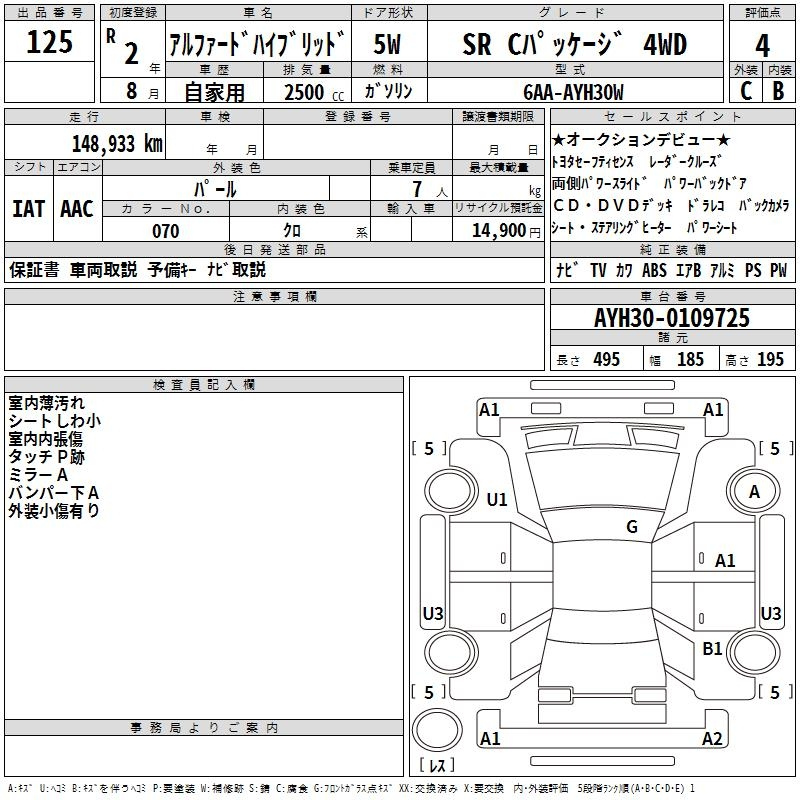This screenshot has height=800, width=800.
Task: Click the G windshield mark on car diagram
Action: 632,527
